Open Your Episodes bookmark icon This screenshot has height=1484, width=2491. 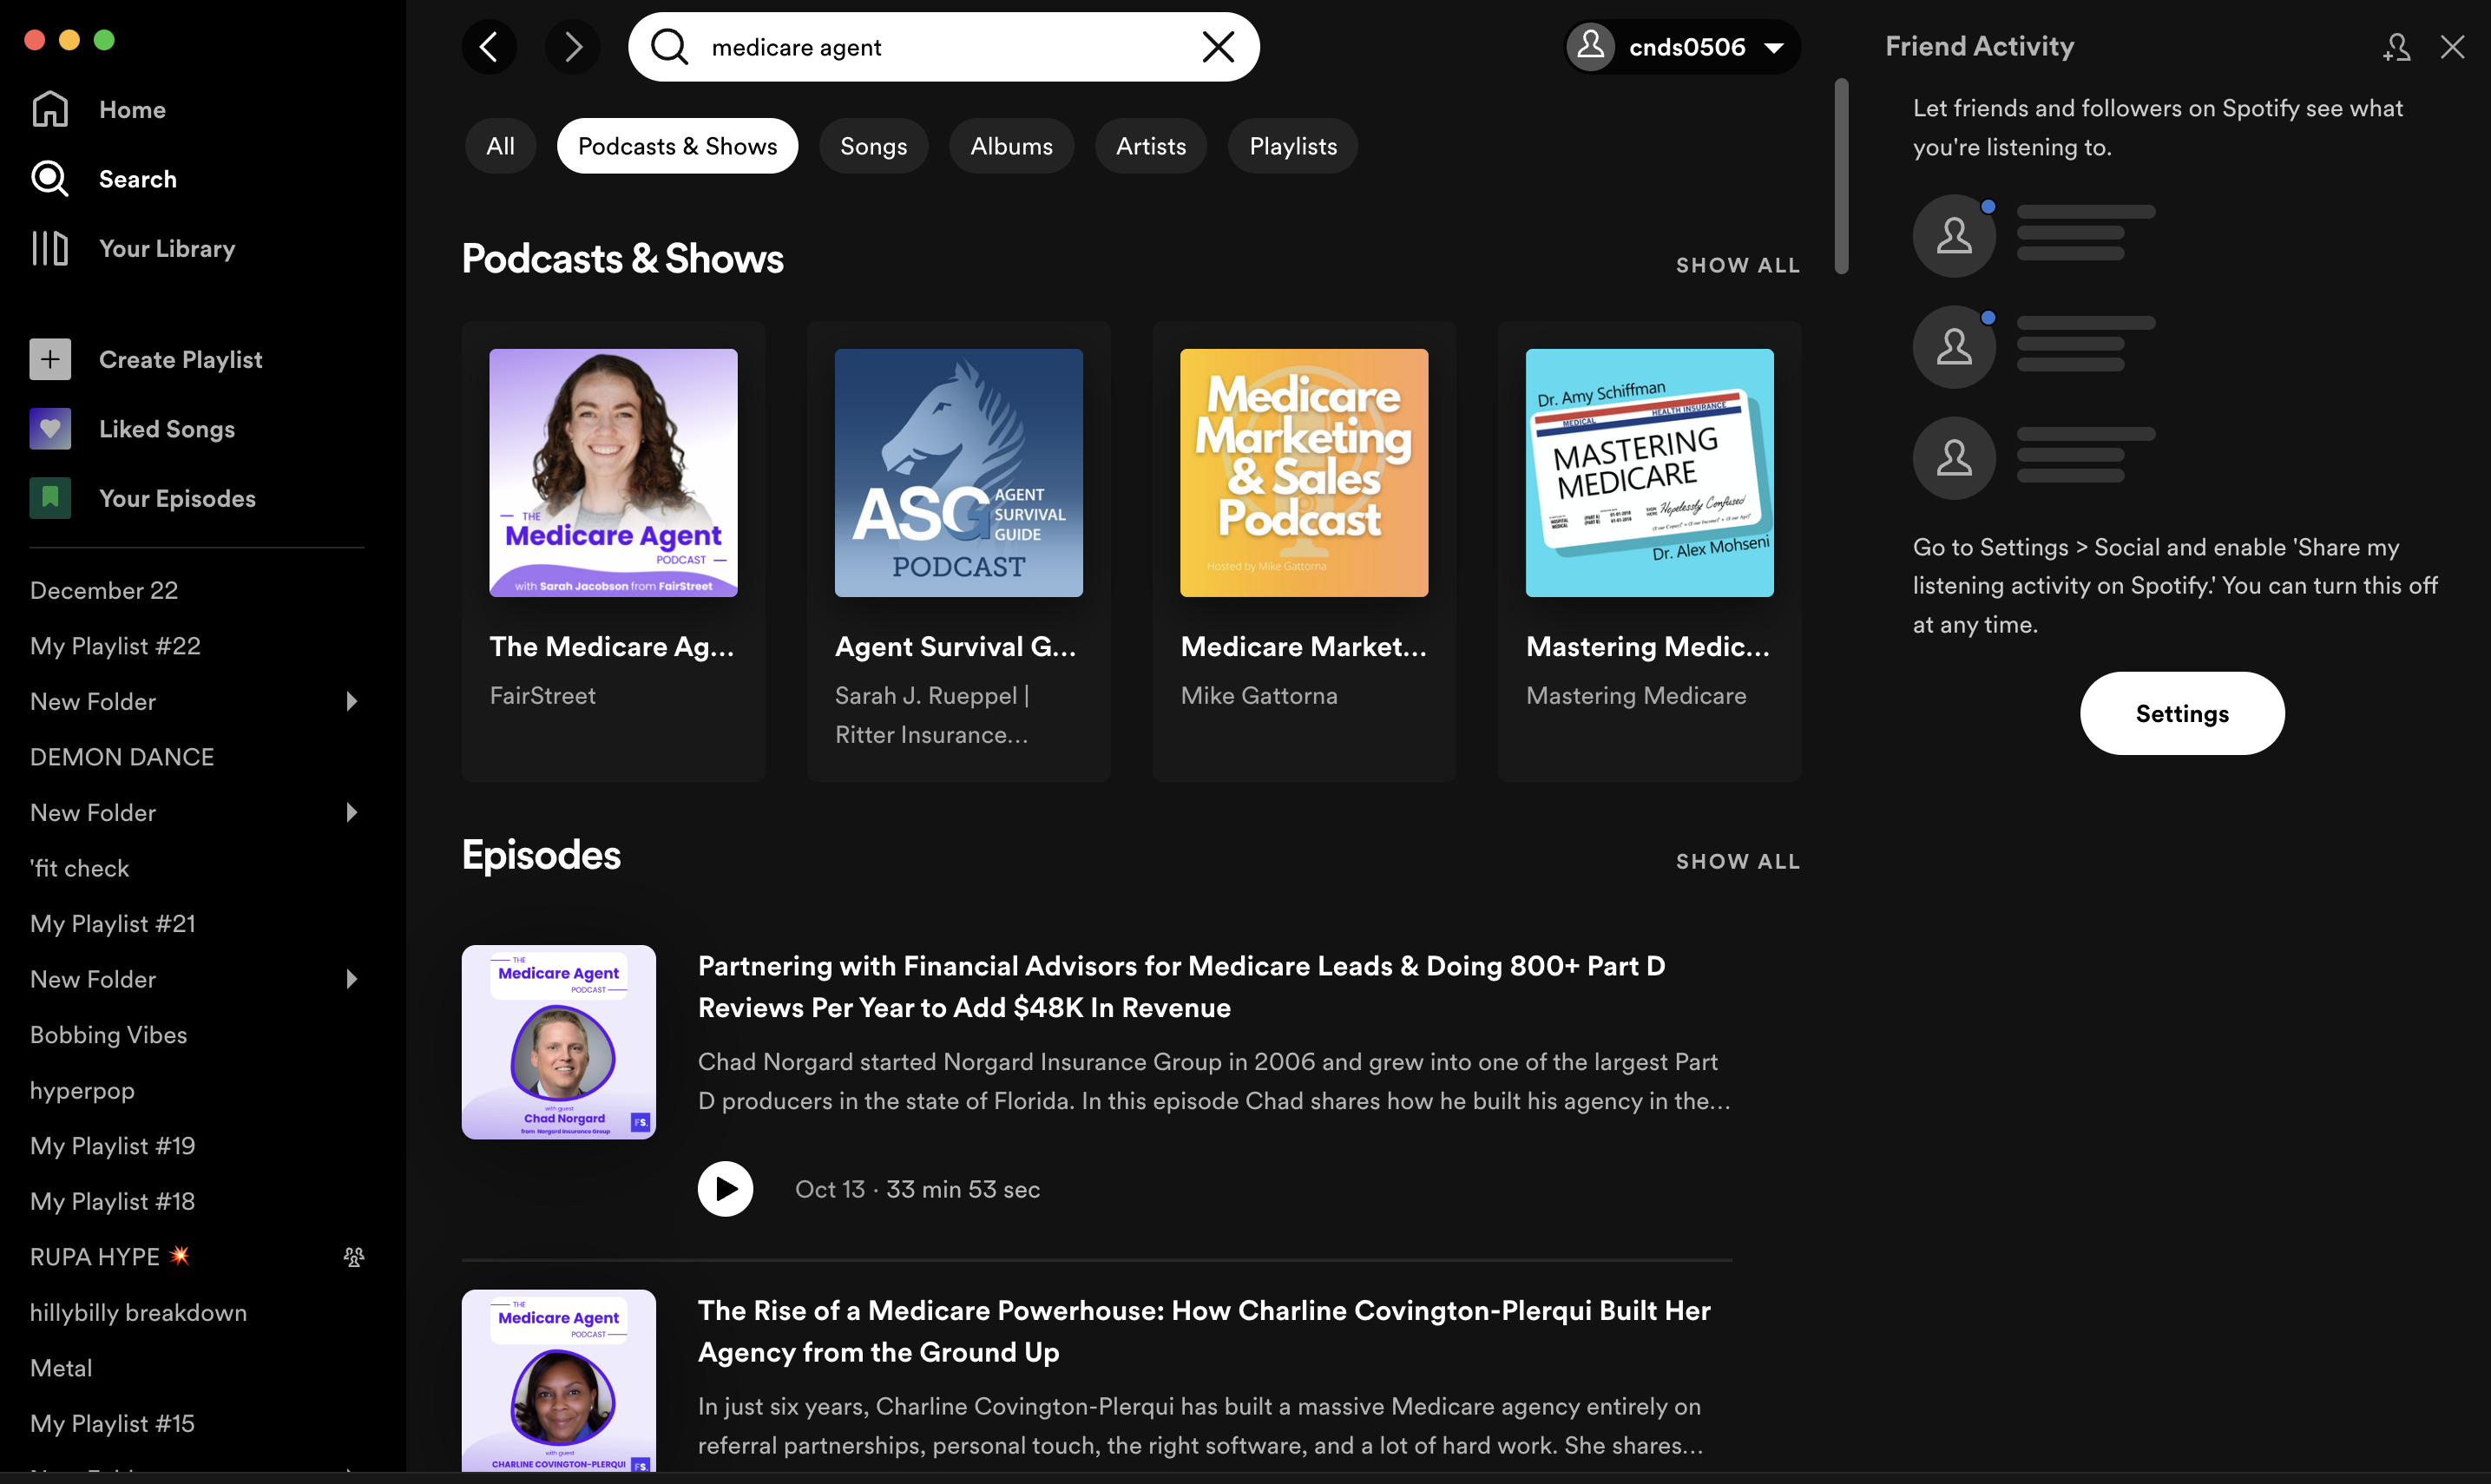pyautogui.click(x=50, y=498)
